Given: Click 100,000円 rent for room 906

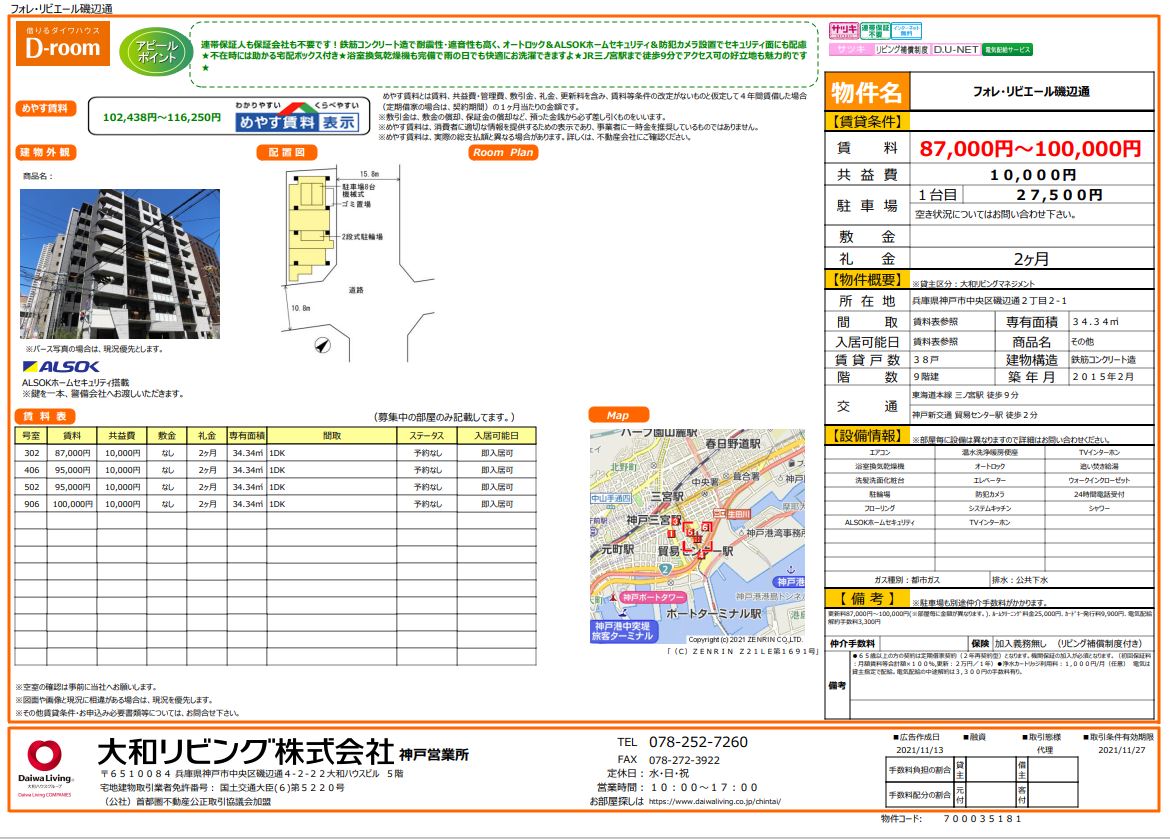Looking at the screenshot, I should click(x=72, y=504).
